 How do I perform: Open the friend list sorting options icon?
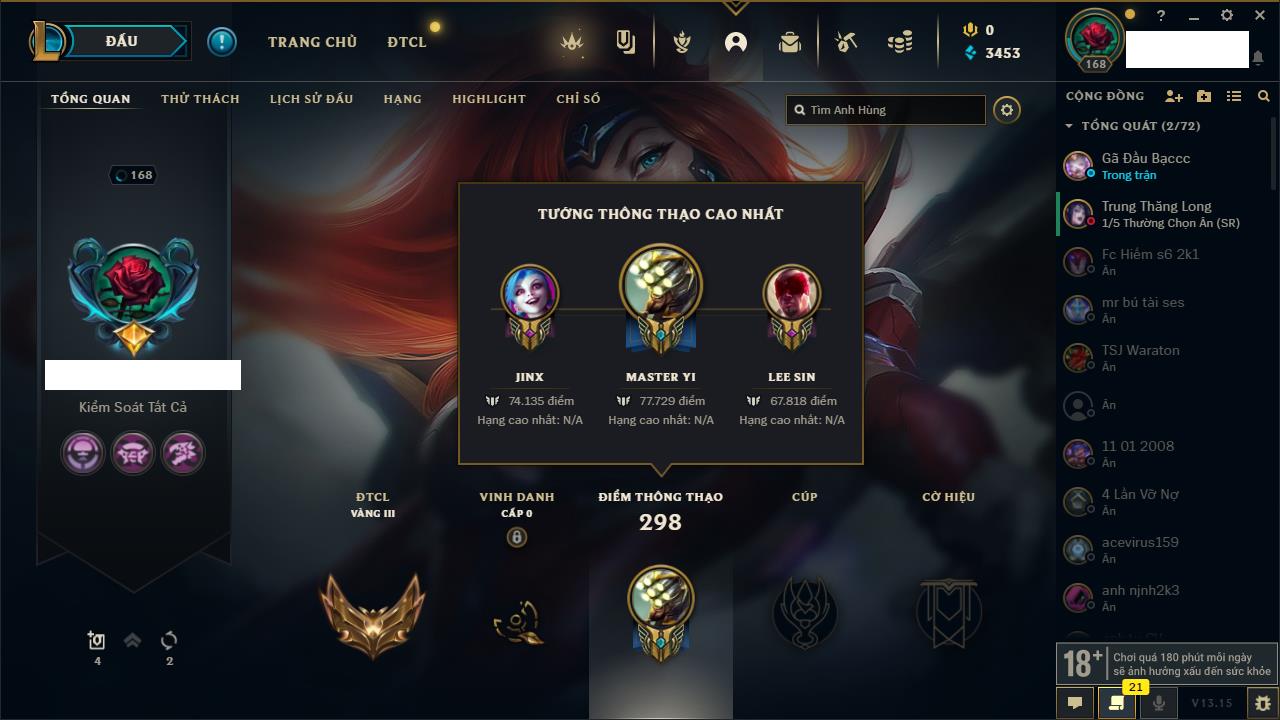[1234, 96]
